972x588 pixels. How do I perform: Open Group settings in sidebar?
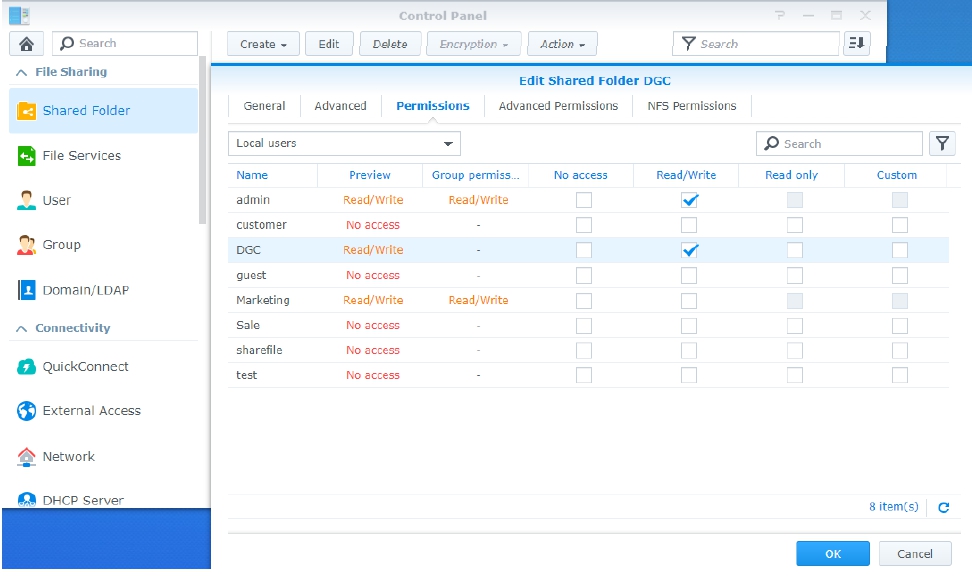(x=104, y=245)
